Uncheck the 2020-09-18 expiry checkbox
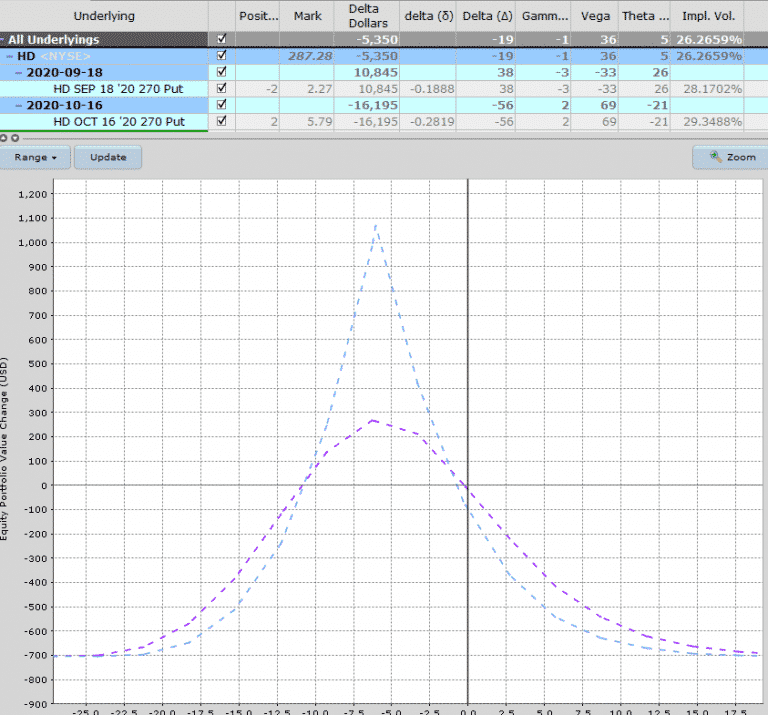Viewport: 768px width, 715px height. (x=221, y=72)
